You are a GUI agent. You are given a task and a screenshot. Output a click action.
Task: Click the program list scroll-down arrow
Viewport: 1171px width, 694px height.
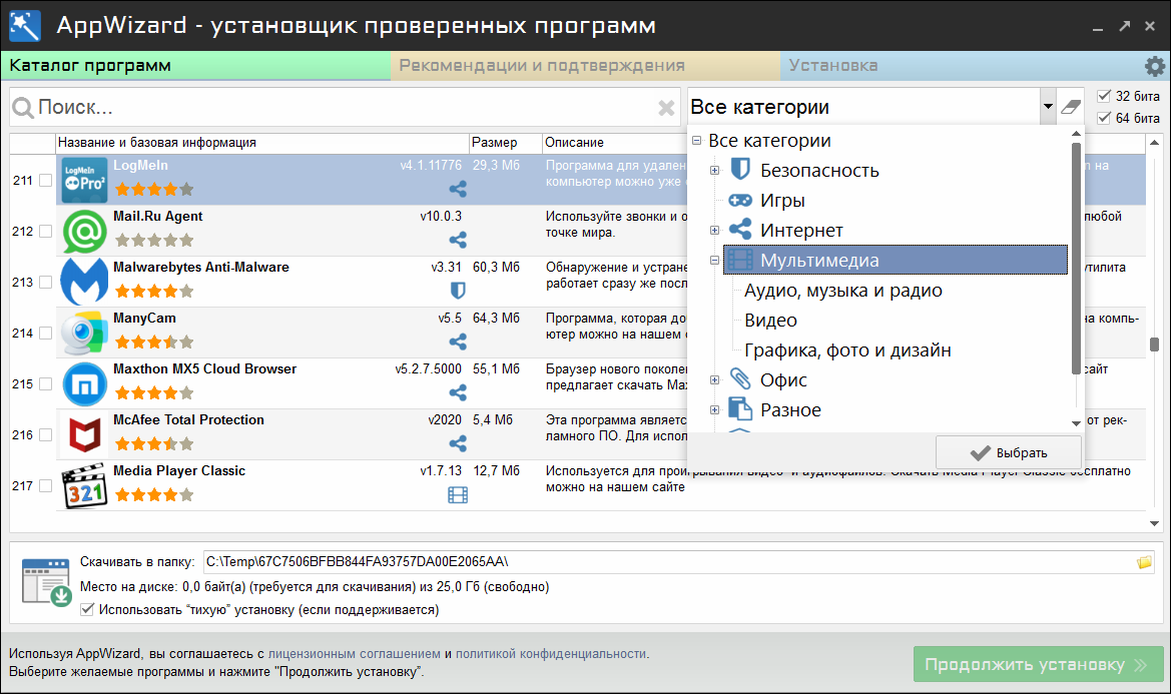[x=1155, y=524]
